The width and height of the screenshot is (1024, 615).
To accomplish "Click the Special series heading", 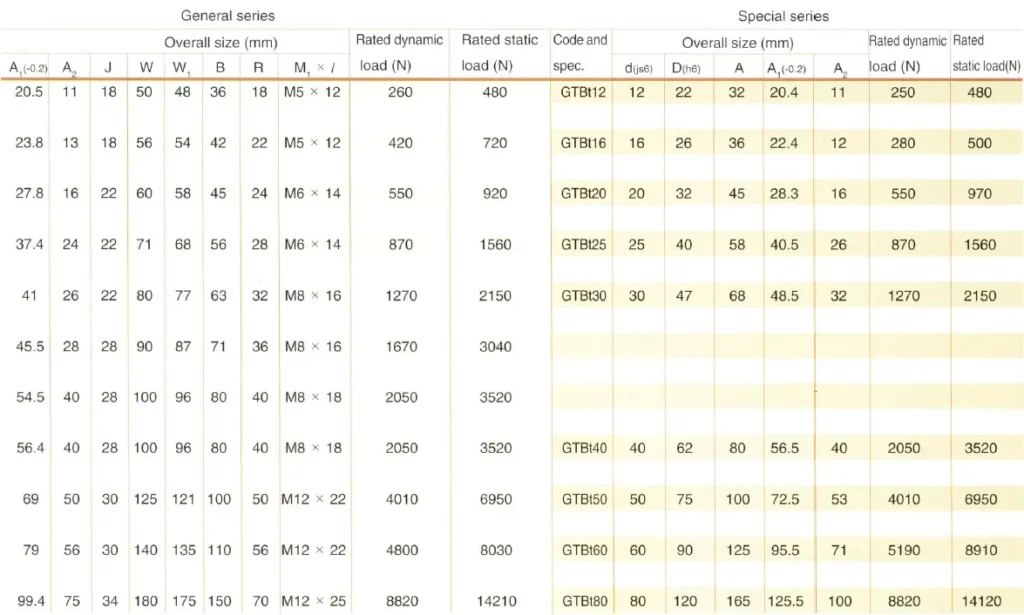I will [x=783, y=16].
